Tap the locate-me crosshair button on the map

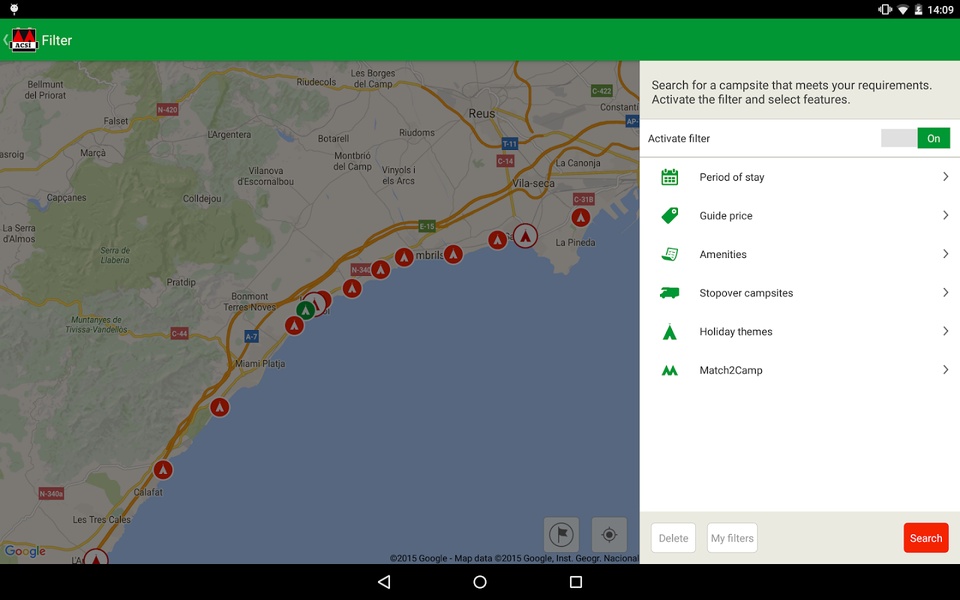pyautogui.click(x=609, y=534)
